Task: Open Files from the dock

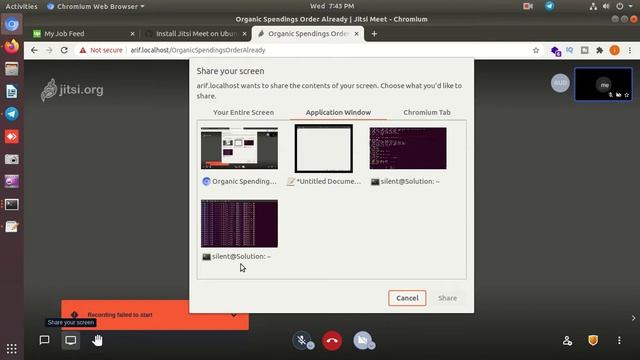Action: pos(12,69)
